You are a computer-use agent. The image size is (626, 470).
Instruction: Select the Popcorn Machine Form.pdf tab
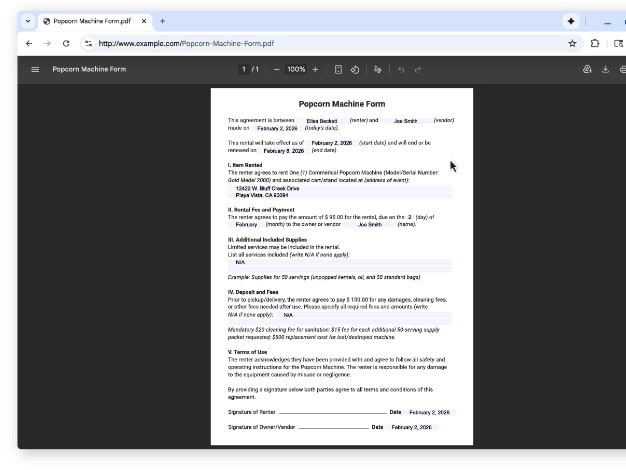click(x=90, y=20)
